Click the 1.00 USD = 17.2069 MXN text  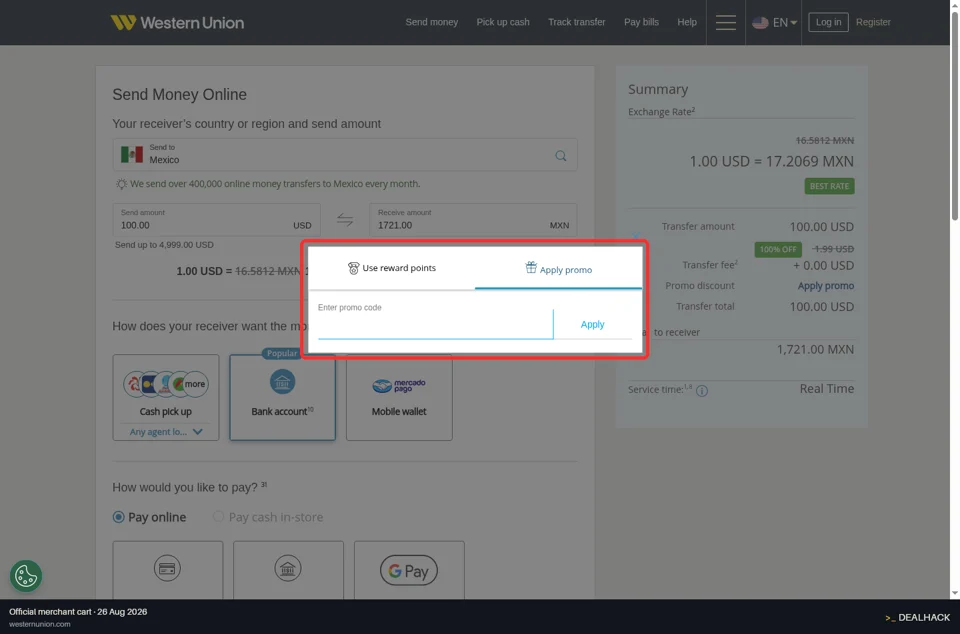(771, 162)
